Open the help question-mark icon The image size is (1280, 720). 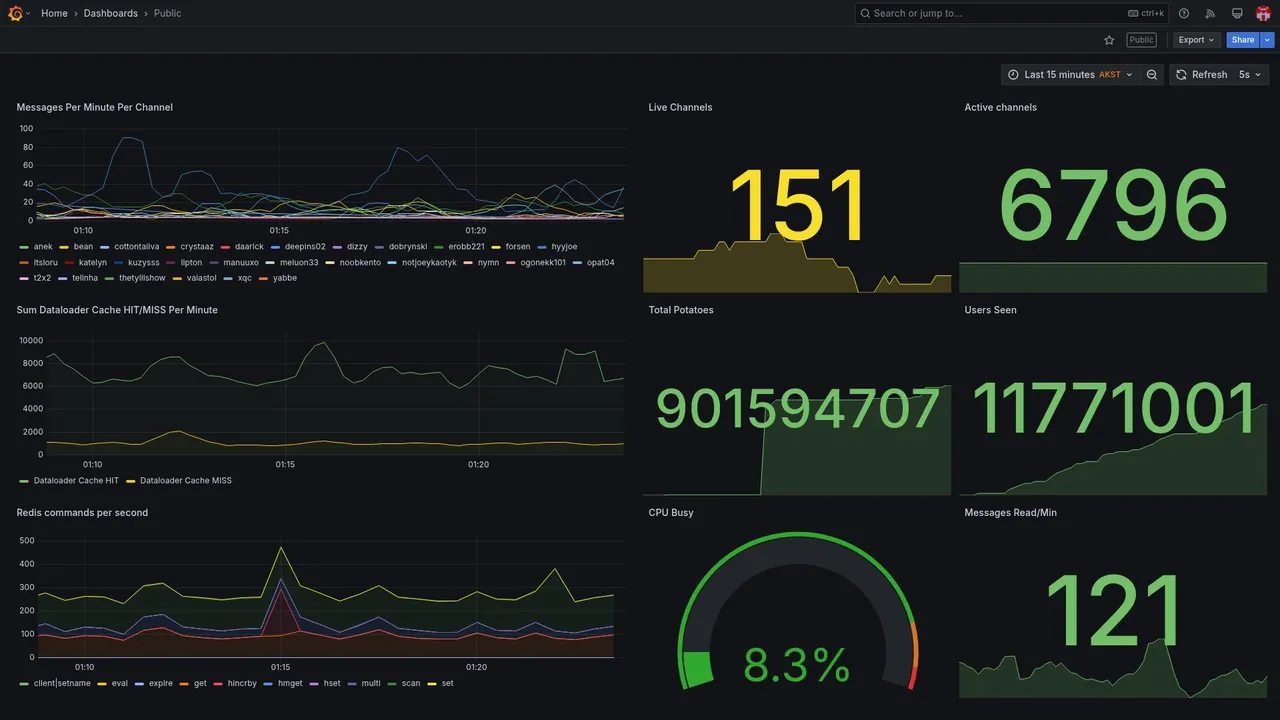[1184, 13]
